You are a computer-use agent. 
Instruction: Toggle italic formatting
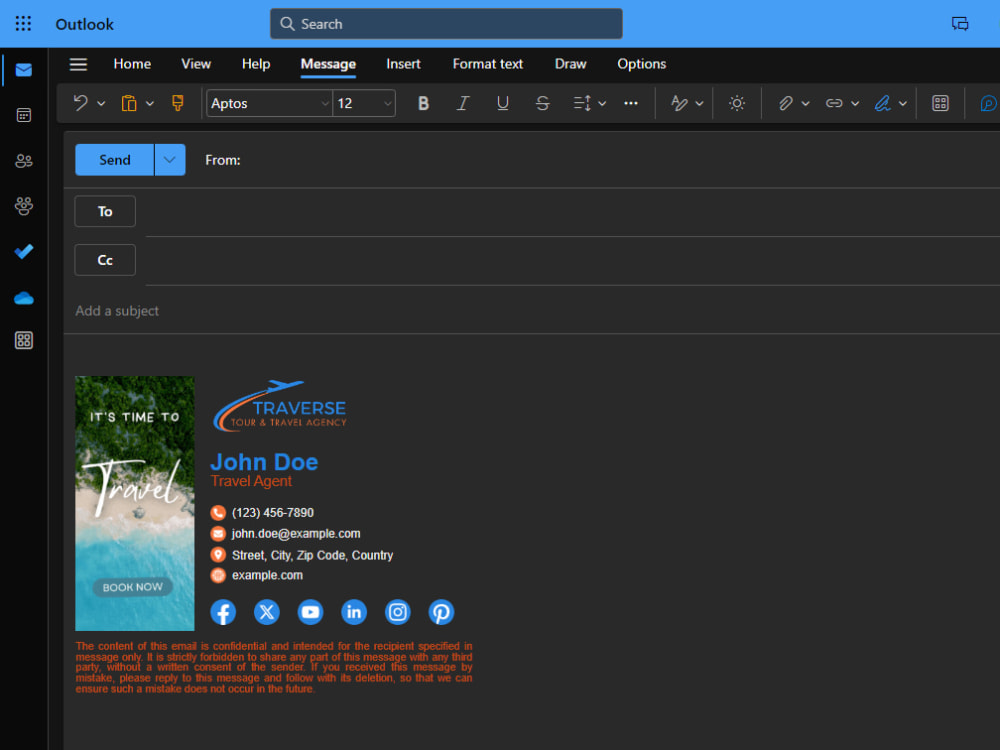[463, 103]
